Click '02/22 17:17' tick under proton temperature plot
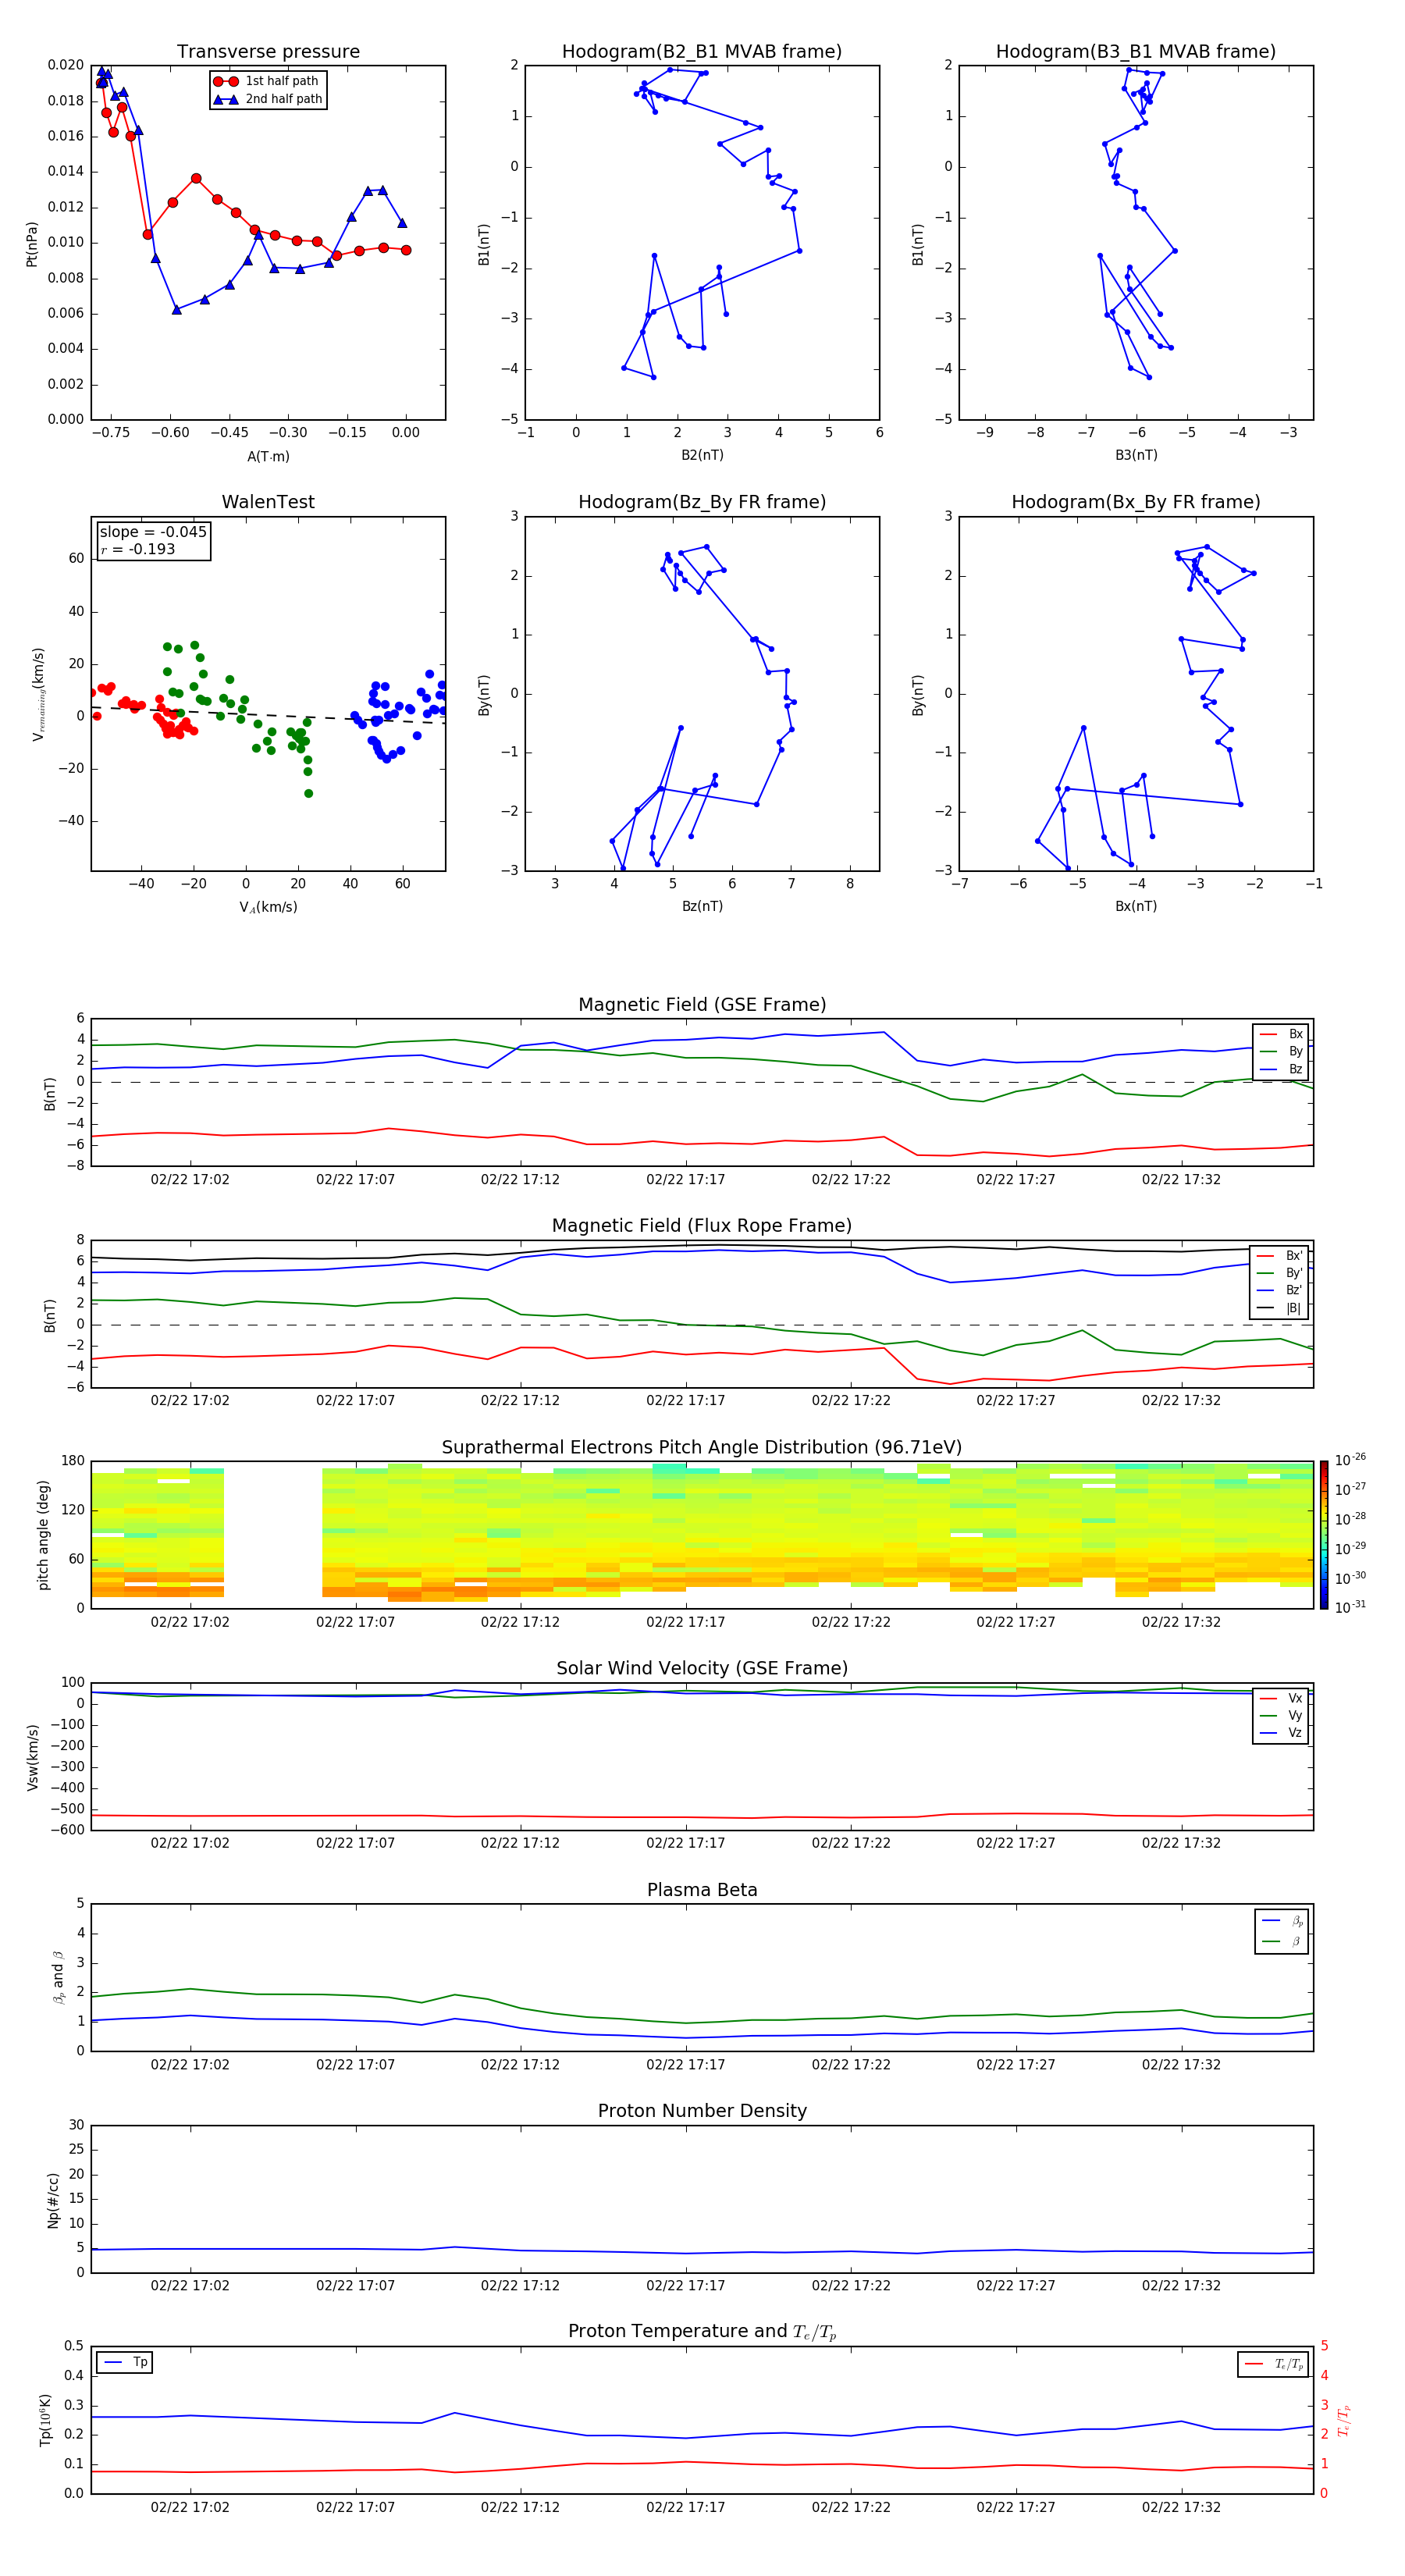 coord(686,2507)
